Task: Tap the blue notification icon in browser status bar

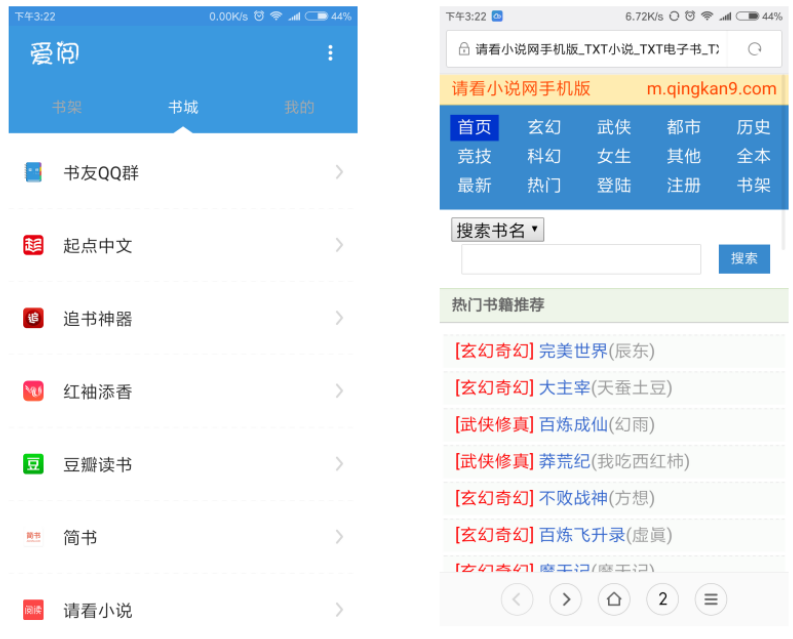Action: pos(497,16)
